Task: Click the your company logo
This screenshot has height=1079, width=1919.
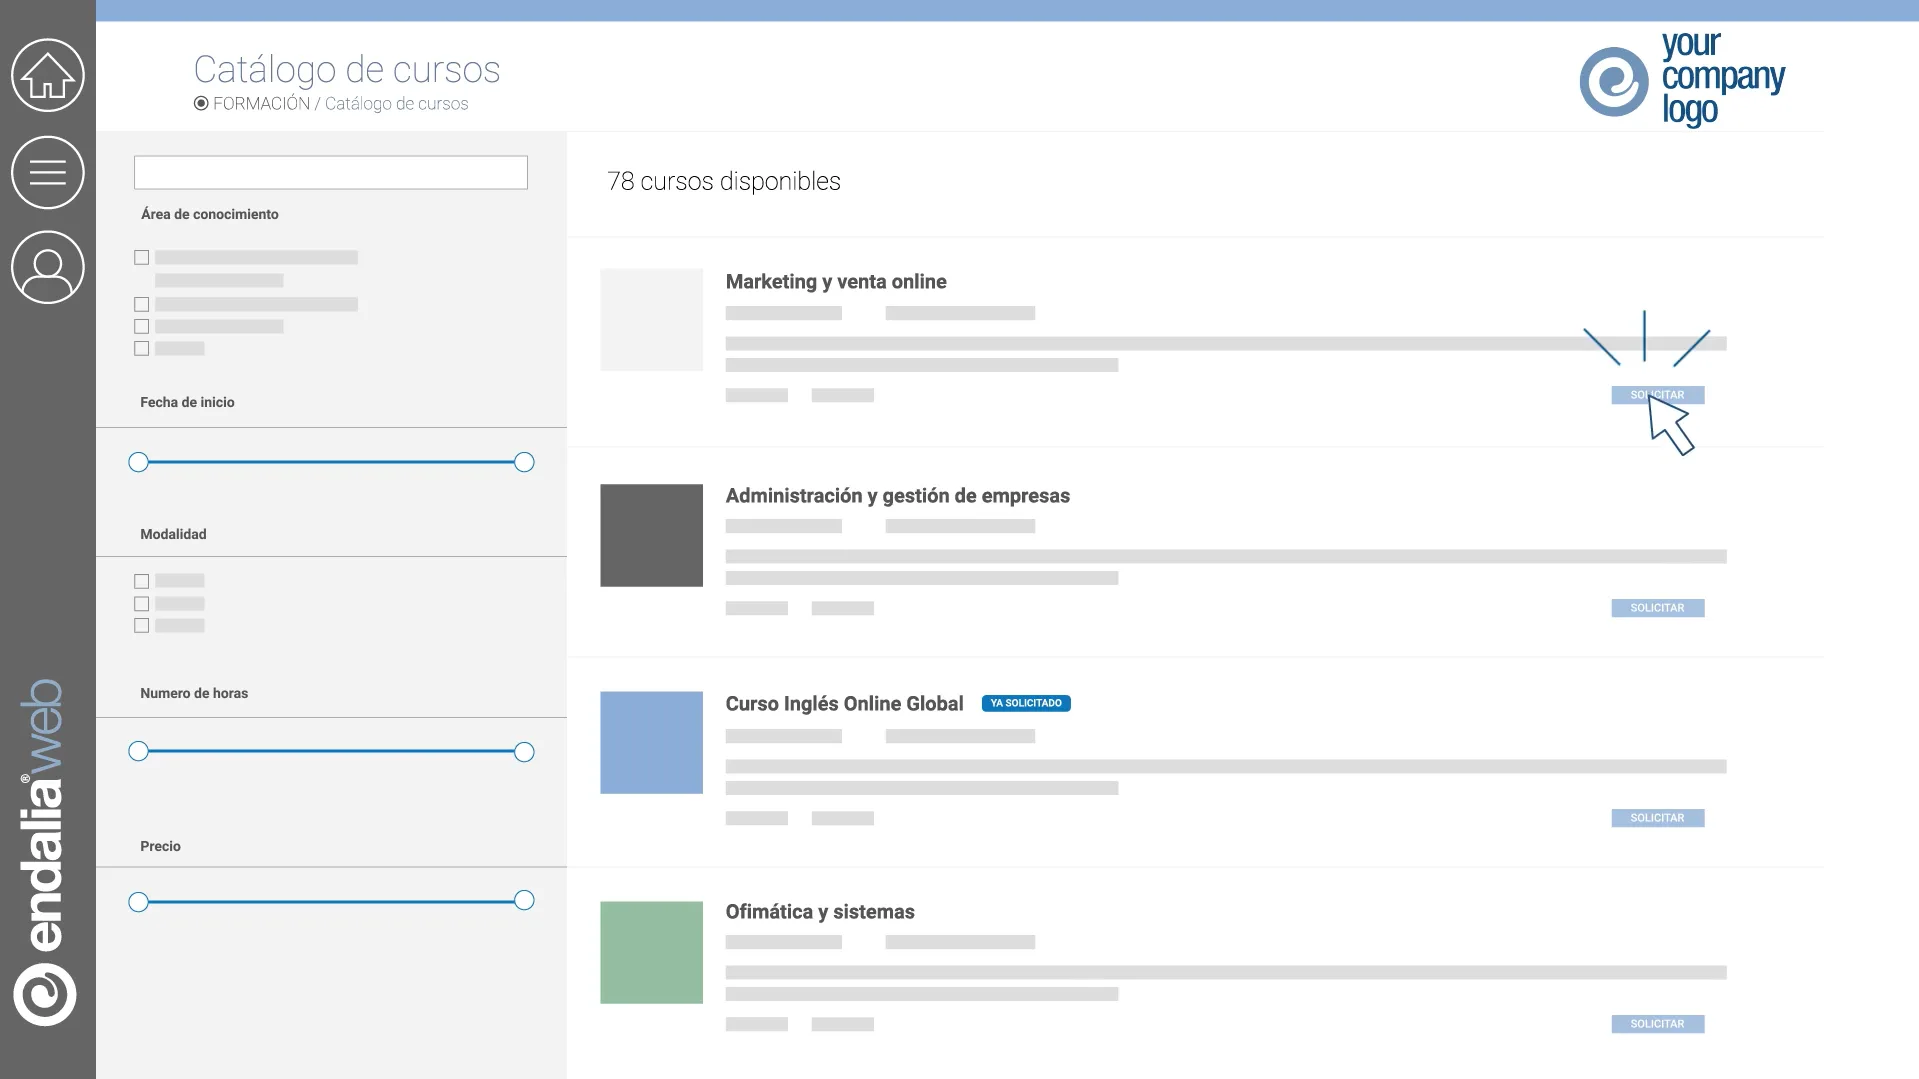Action: click(1682, 79)
